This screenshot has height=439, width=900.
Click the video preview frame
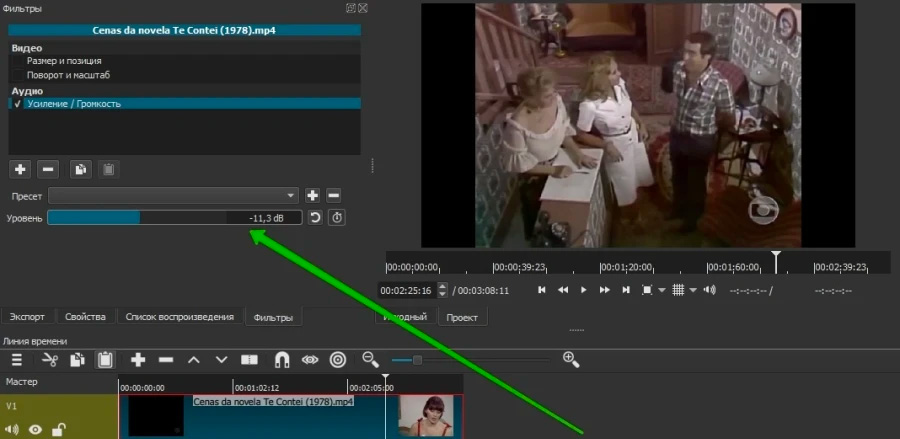tap(638, 126)
